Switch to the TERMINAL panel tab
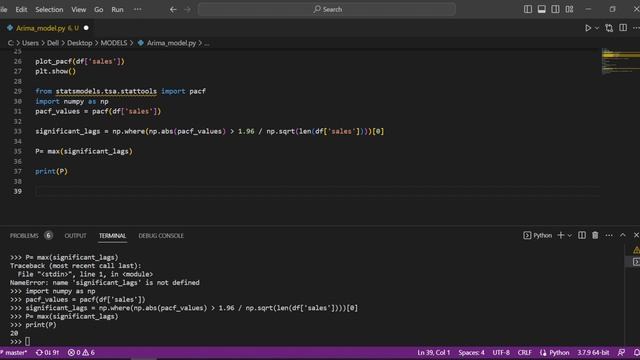This screenshot has height=360, width=640. pos(112,236)
